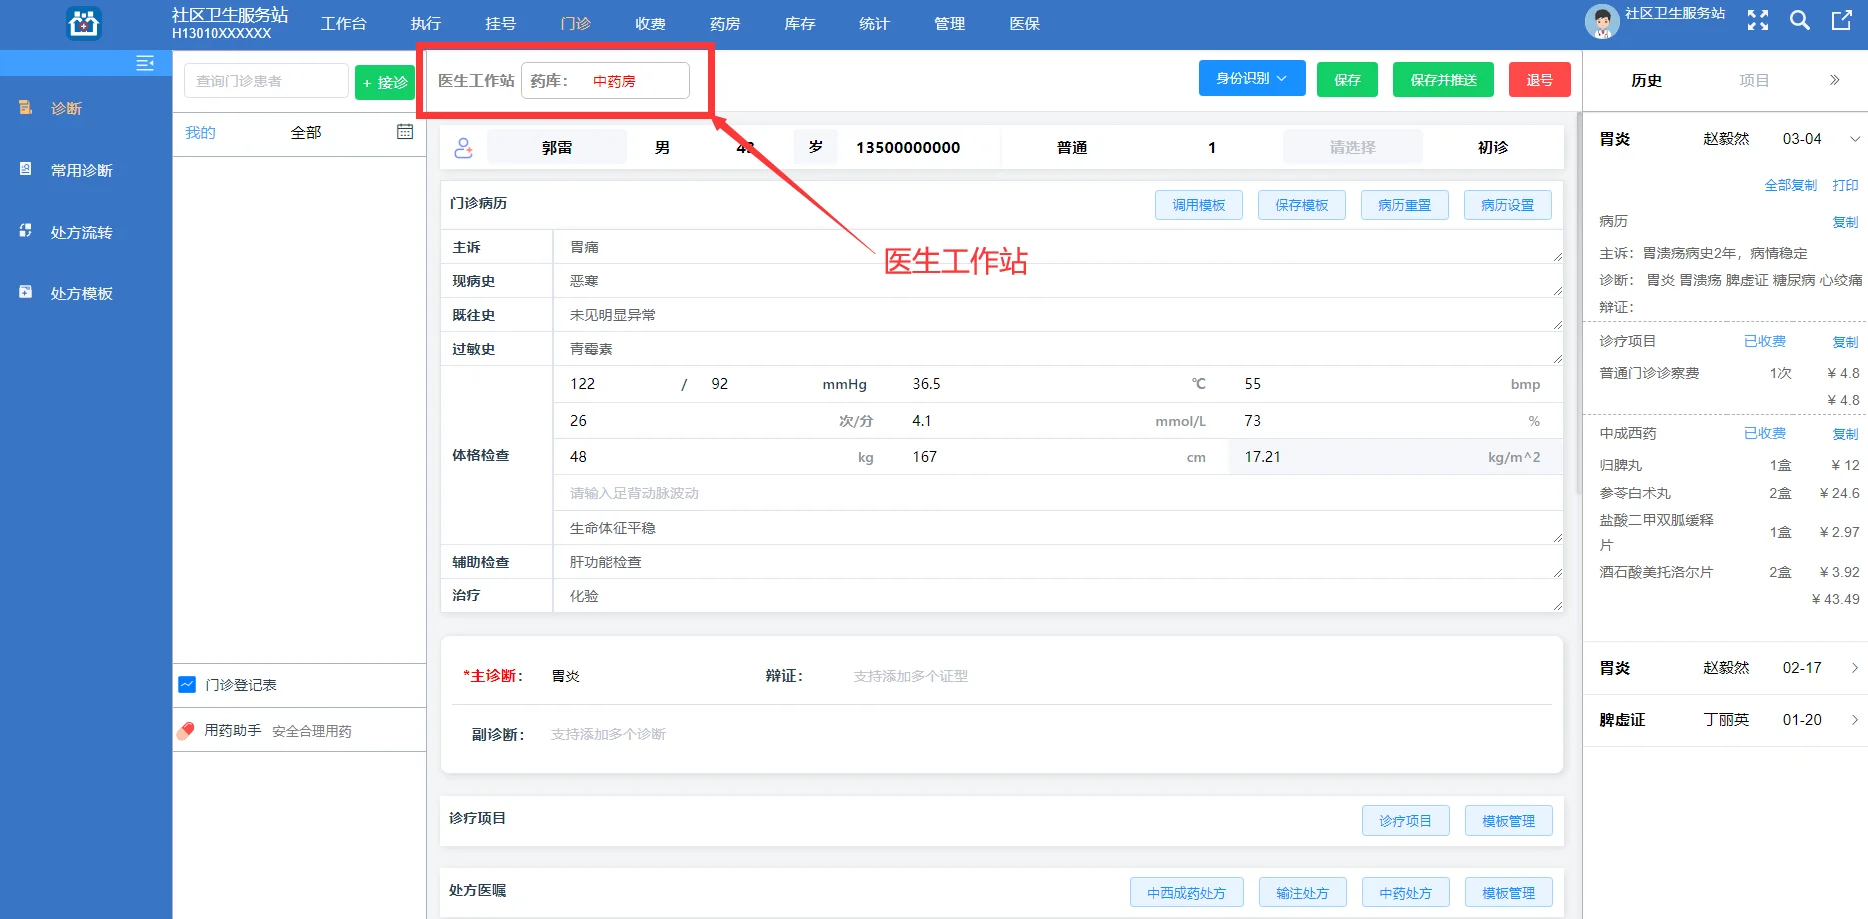Open 用药助手 medication assistant
Screen dimensions: 1868x919
click(x=231, y=730)
